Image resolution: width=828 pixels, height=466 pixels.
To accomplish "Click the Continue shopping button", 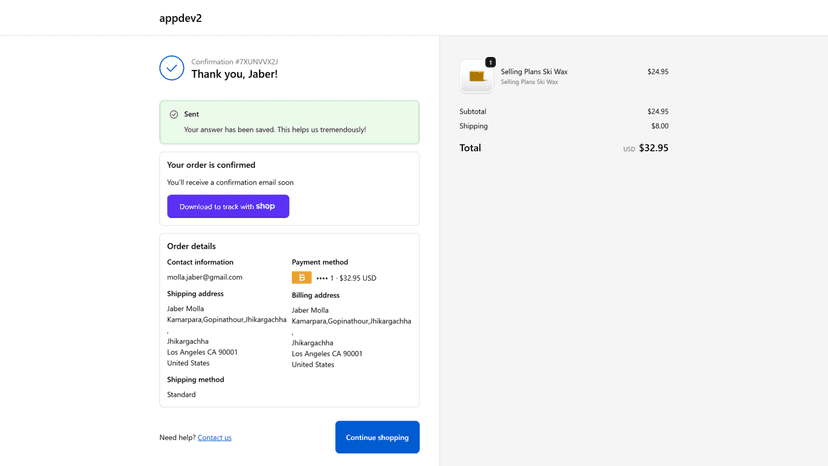I will point(377,437).
